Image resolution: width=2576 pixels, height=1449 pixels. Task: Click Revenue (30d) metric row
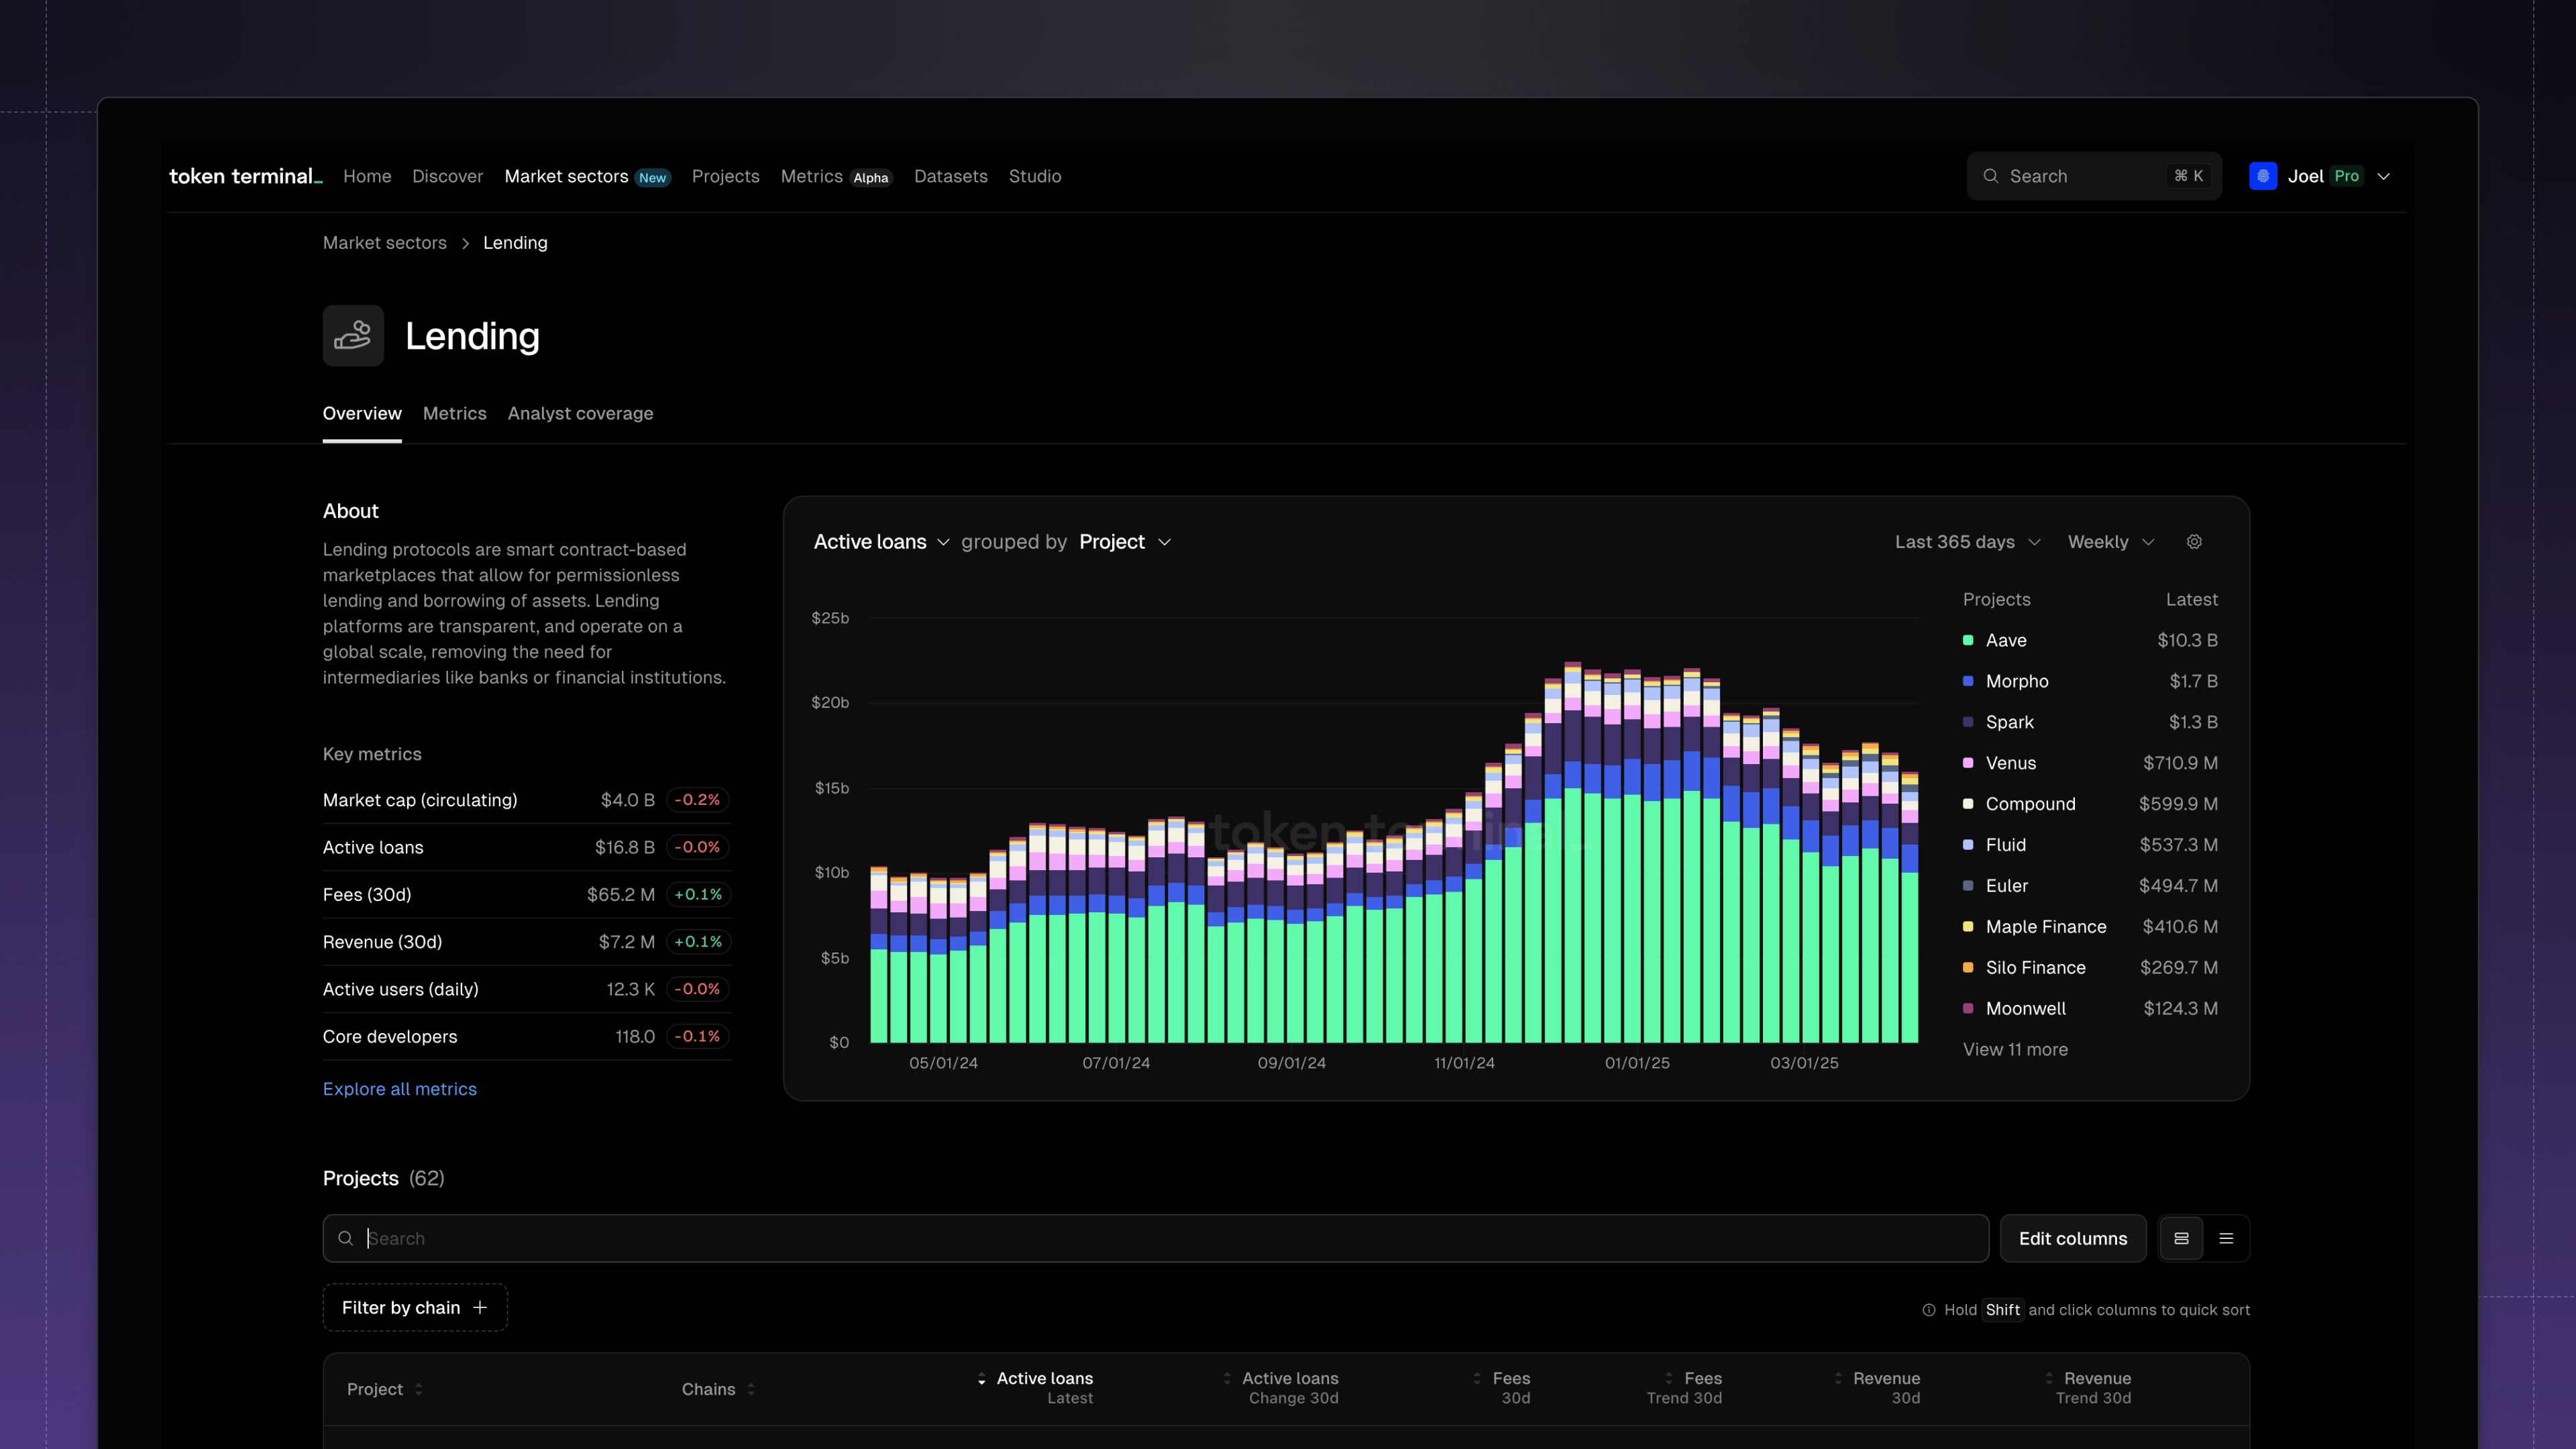coord(527,942)
